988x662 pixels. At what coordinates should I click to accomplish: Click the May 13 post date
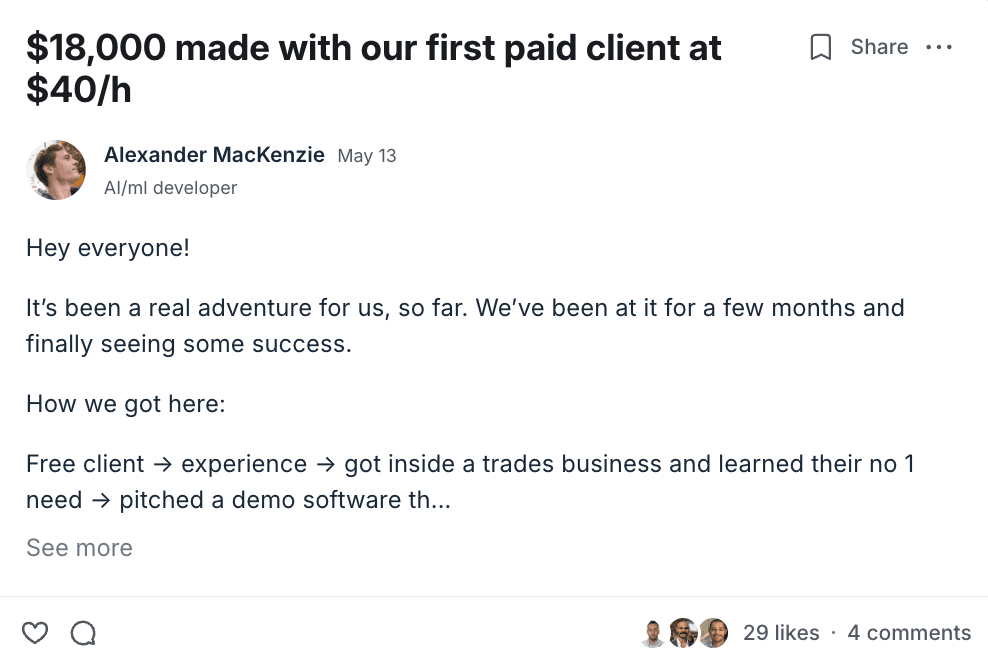[367, 156]
